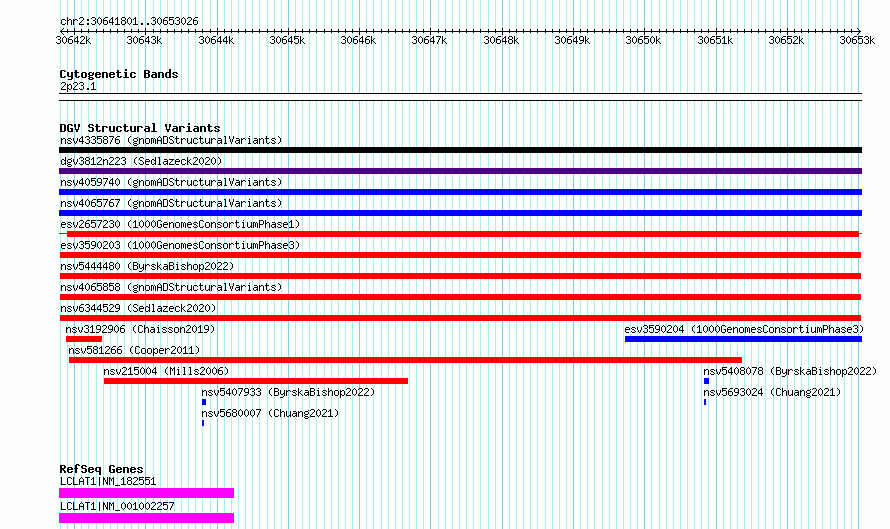Click the nsv5680007 (Chuang2021) label

click(270, 413)
